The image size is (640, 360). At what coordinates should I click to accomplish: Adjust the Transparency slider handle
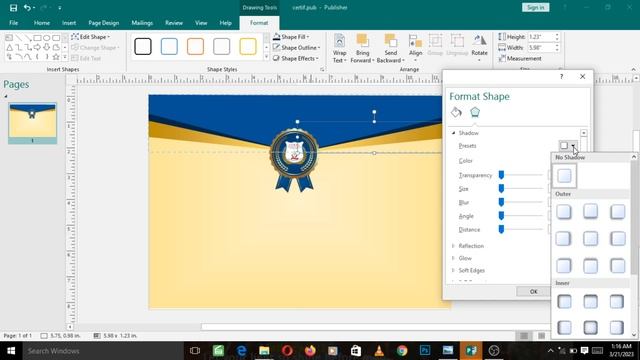point(501,175)
